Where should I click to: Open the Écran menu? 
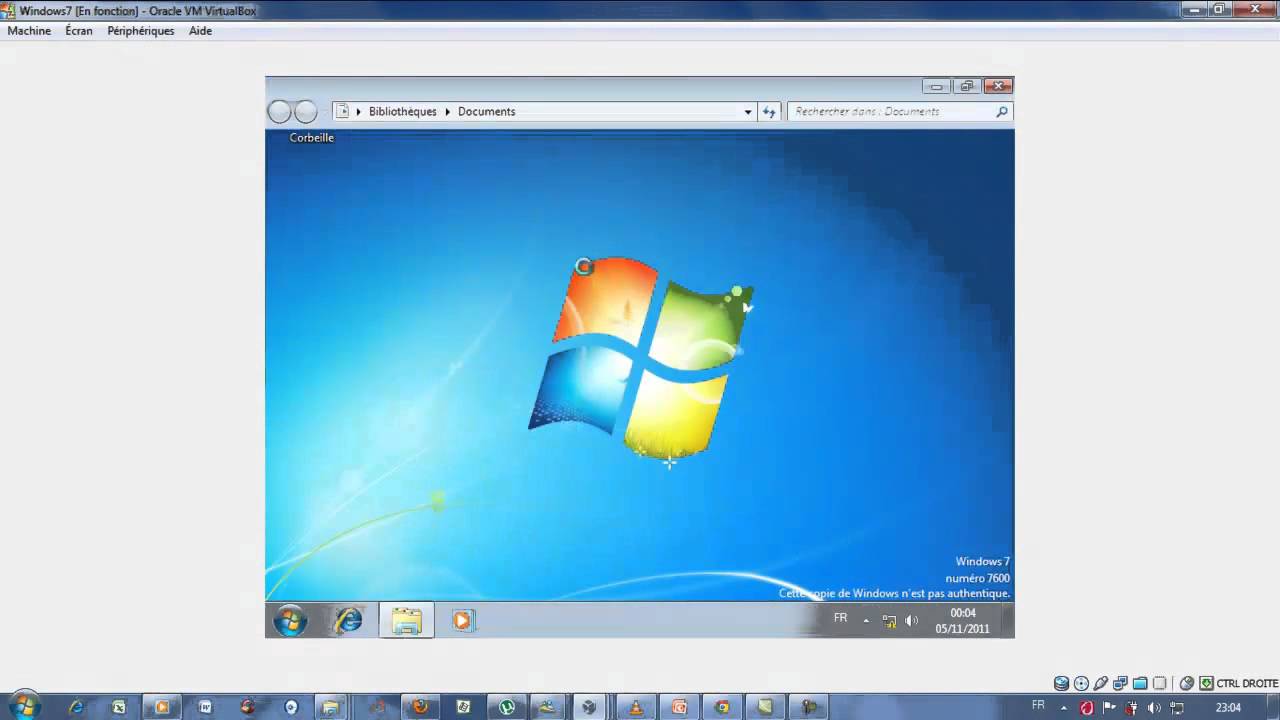(x=79, y=31)
